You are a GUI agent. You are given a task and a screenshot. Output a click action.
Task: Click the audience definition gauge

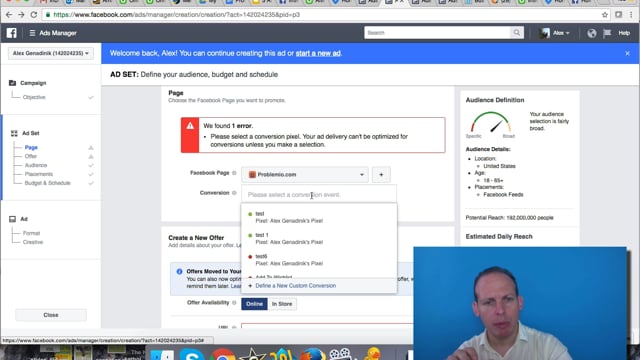point(491,122)
